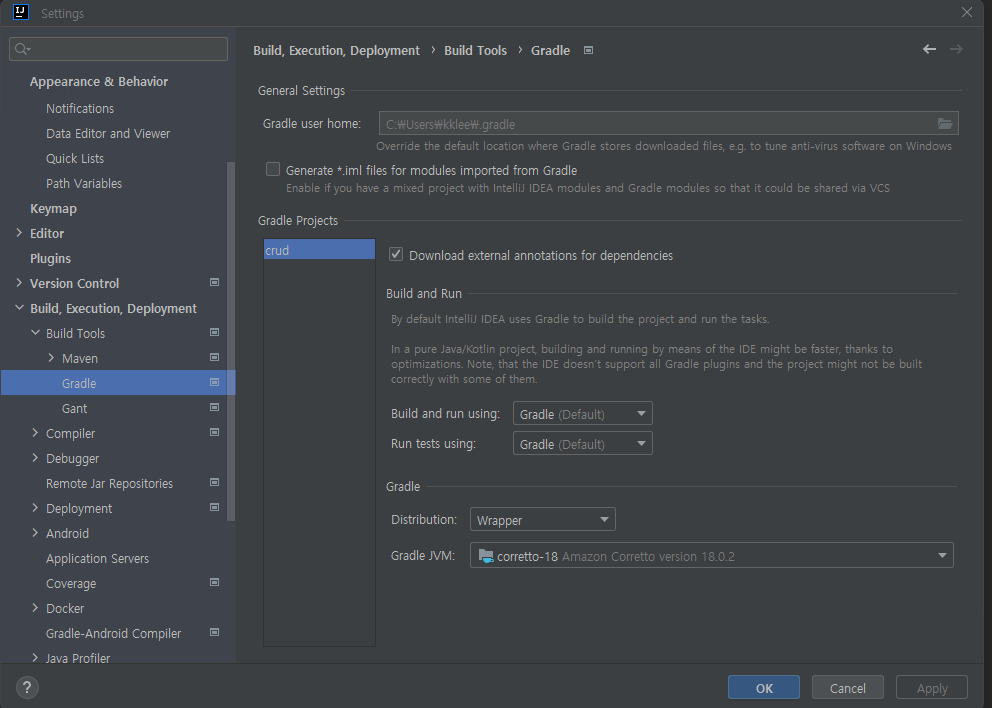Select Data Editor and Viewer page
The width and height of the screenshot is (992, 708).
click(x=108, y=134)
